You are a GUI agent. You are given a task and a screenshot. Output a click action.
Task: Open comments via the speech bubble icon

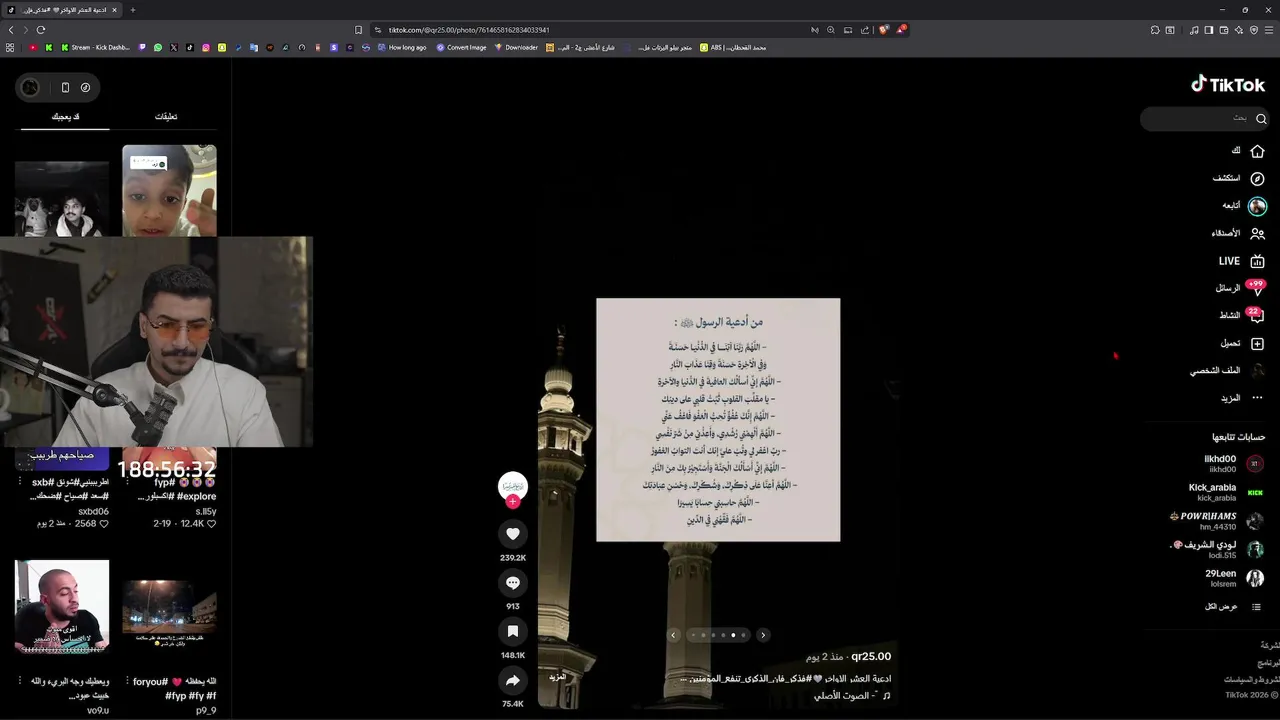[x=513, y=583]
